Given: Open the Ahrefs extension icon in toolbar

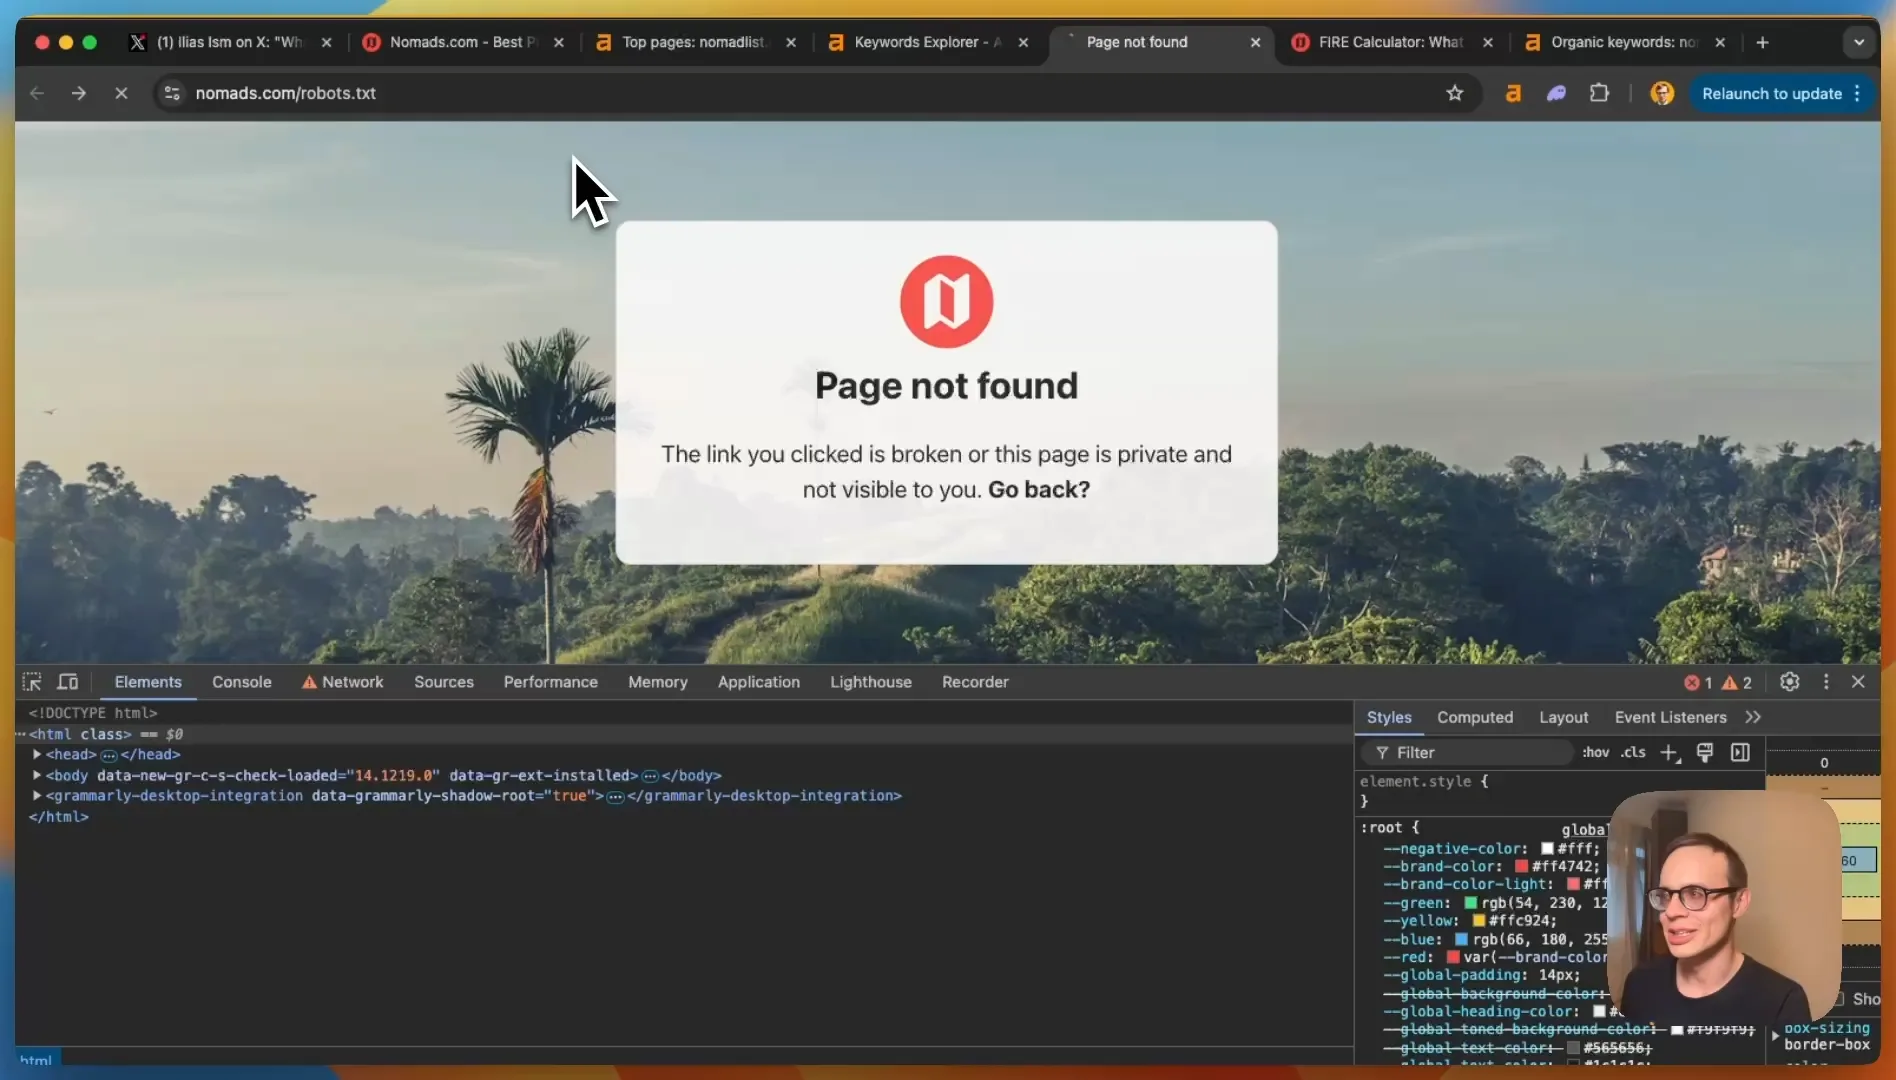Looking at the screenshot, I should tap(1513, 93).
